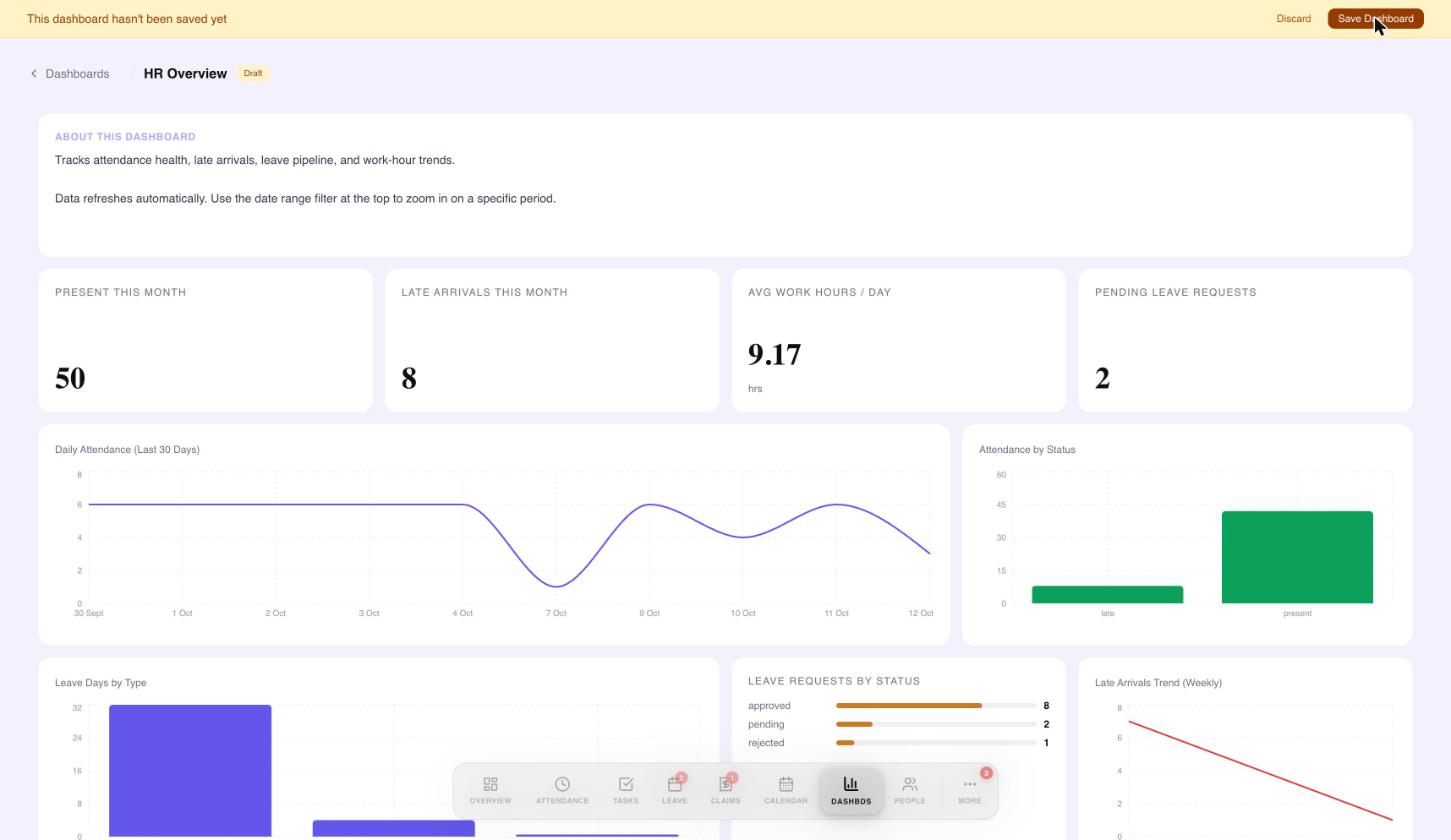Click the '30 Sept' axis label
Image resolution: width=1451 pixels, height=840 pixels.
(x=89, y=613)
